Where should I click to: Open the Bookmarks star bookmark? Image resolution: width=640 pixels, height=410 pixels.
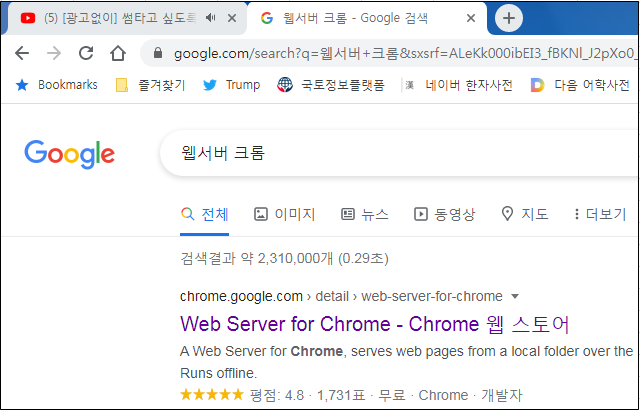pyautogui.click(x=56, y=85)
